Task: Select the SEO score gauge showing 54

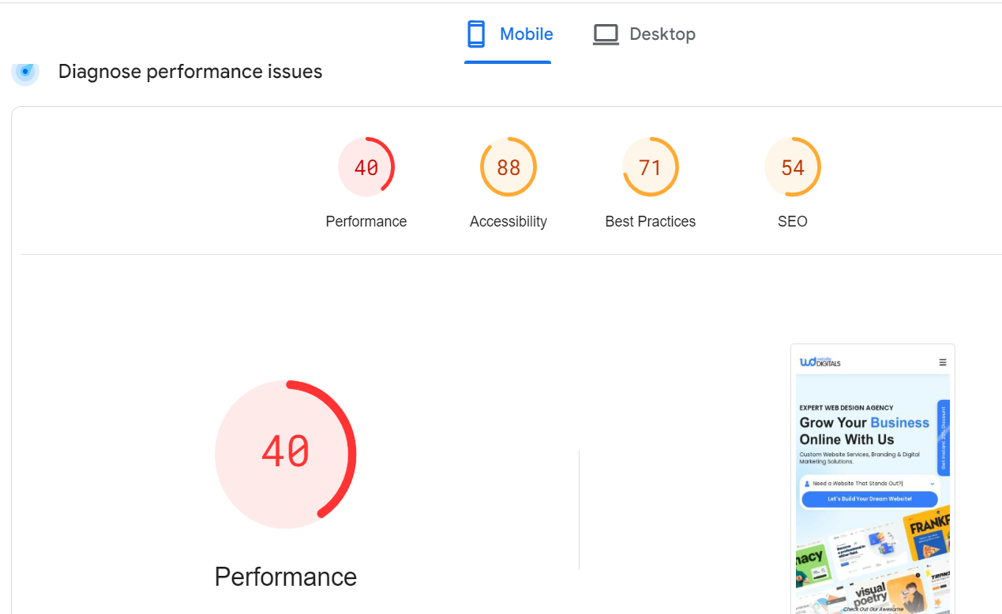Action: [x=792, y=167]
